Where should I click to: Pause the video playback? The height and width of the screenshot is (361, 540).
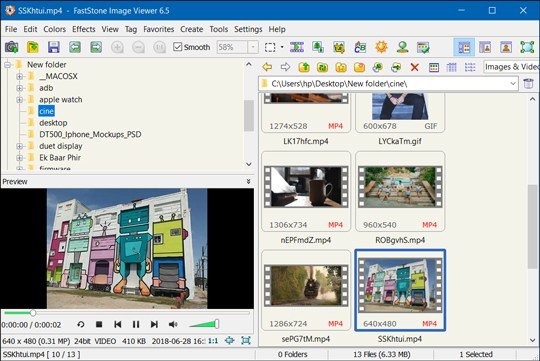[136, 324]
